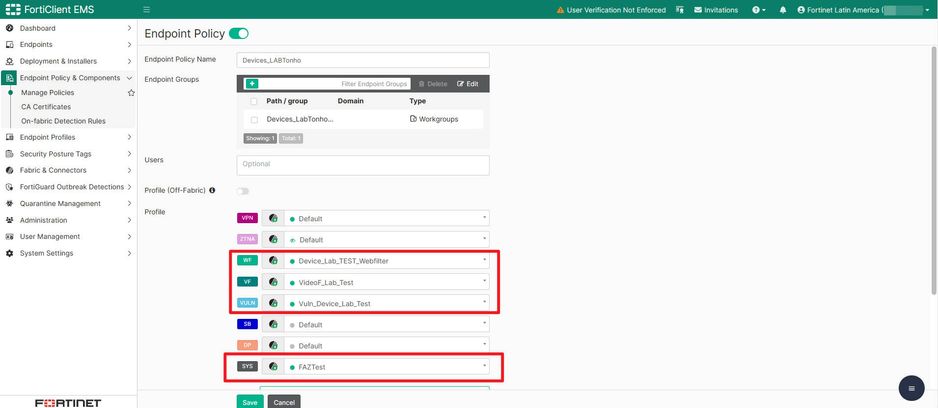The height and width of the screenshot is (408, 938).
Task: Toggle the Endpoint Policy enable switch
Action: (x=239, y=34)
